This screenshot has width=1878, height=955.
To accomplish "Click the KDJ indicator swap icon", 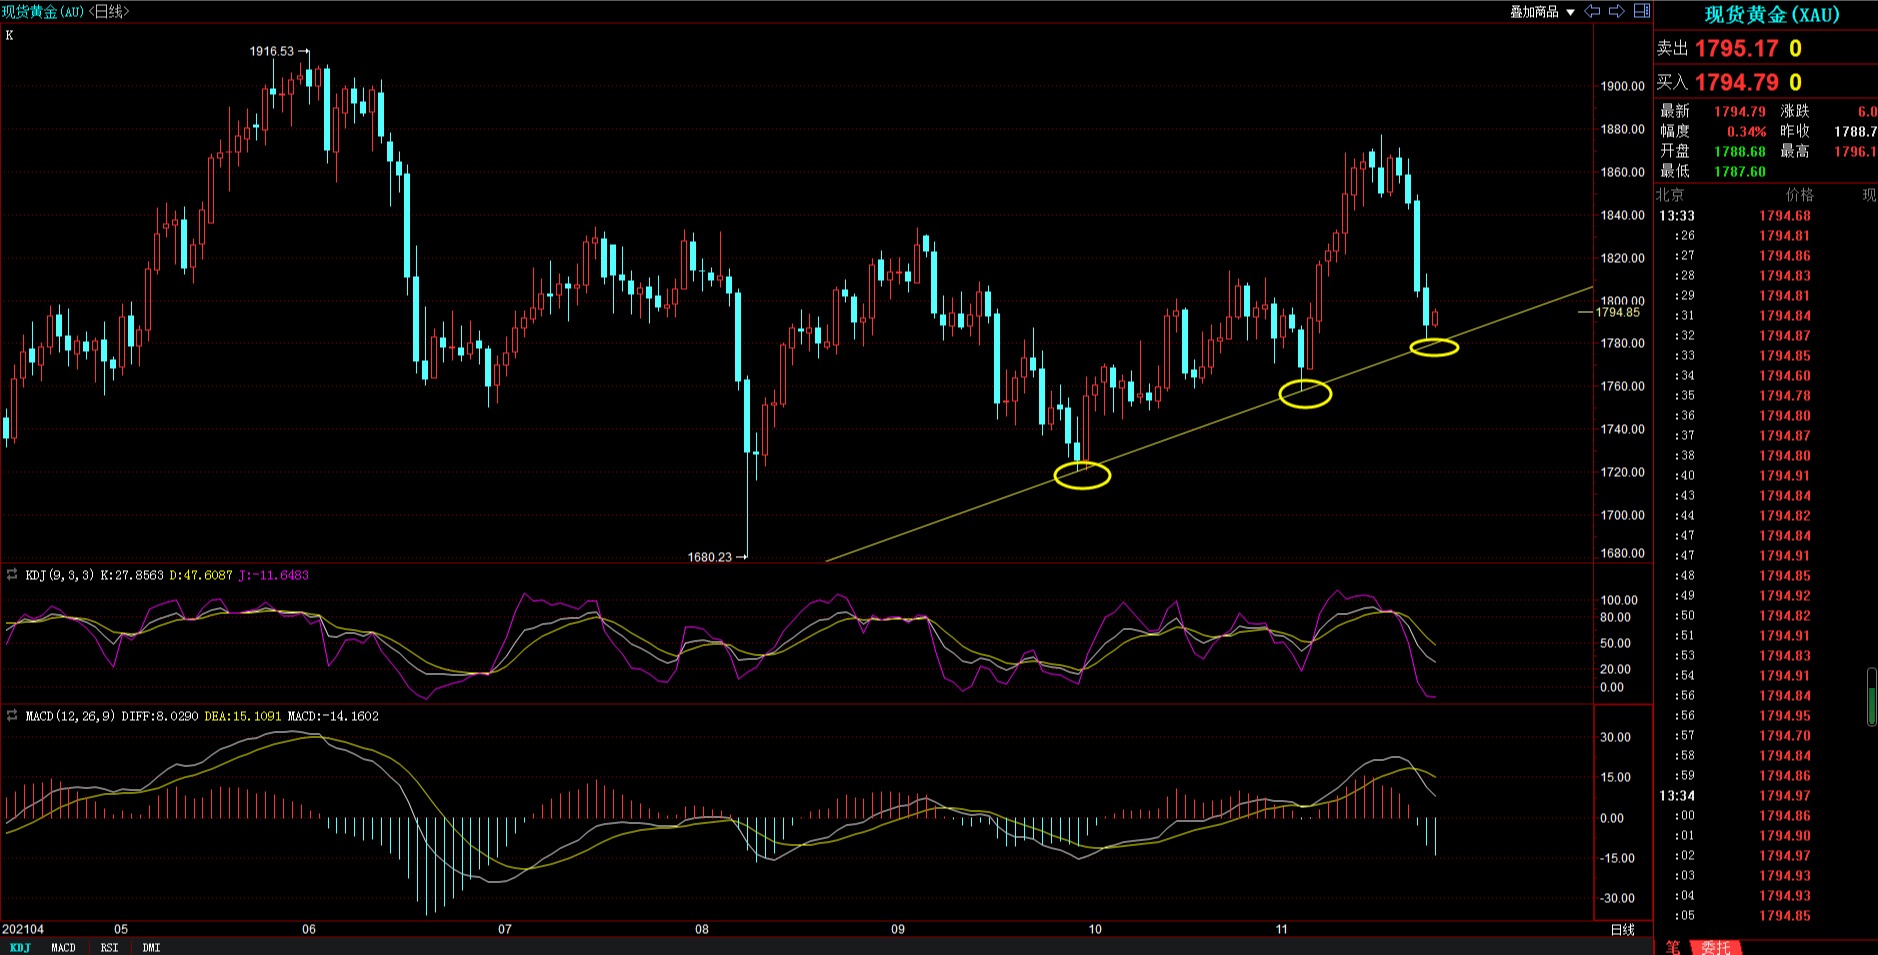I will pyautogui.click(x=12, y=575).
